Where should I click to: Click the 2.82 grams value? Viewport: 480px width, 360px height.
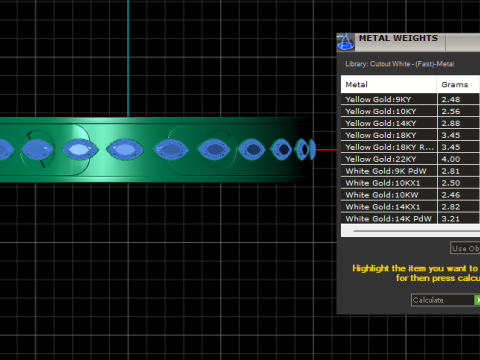tap(451, 207)
